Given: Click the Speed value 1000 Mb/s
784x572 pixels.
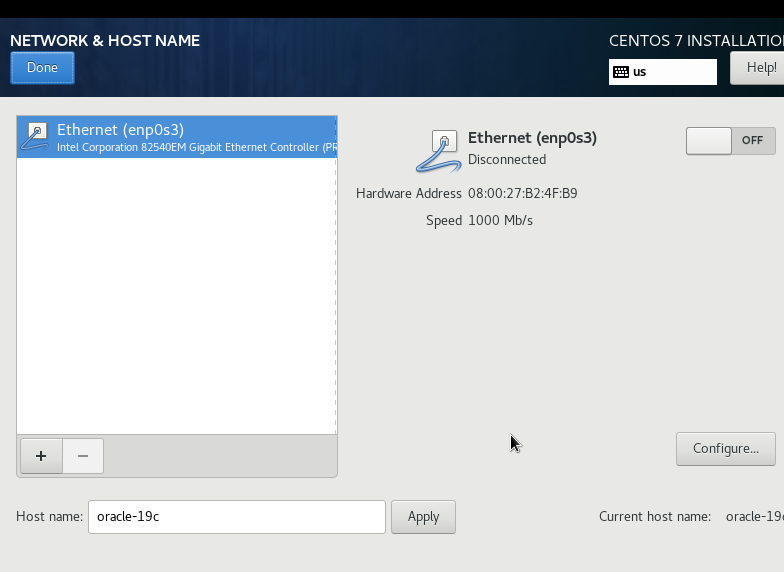Looking at the screenshot, I should pos(500,220).
